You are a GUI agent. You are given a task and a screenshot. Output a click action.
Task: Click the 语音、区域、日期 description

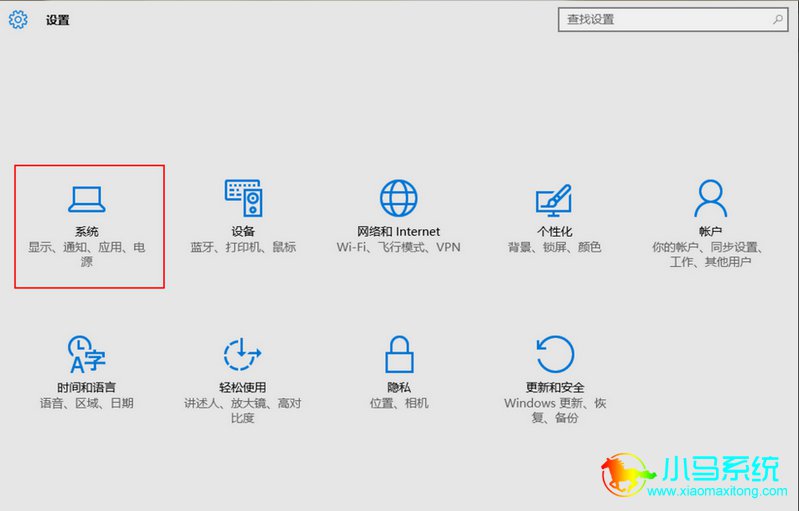tap(87, 403)
